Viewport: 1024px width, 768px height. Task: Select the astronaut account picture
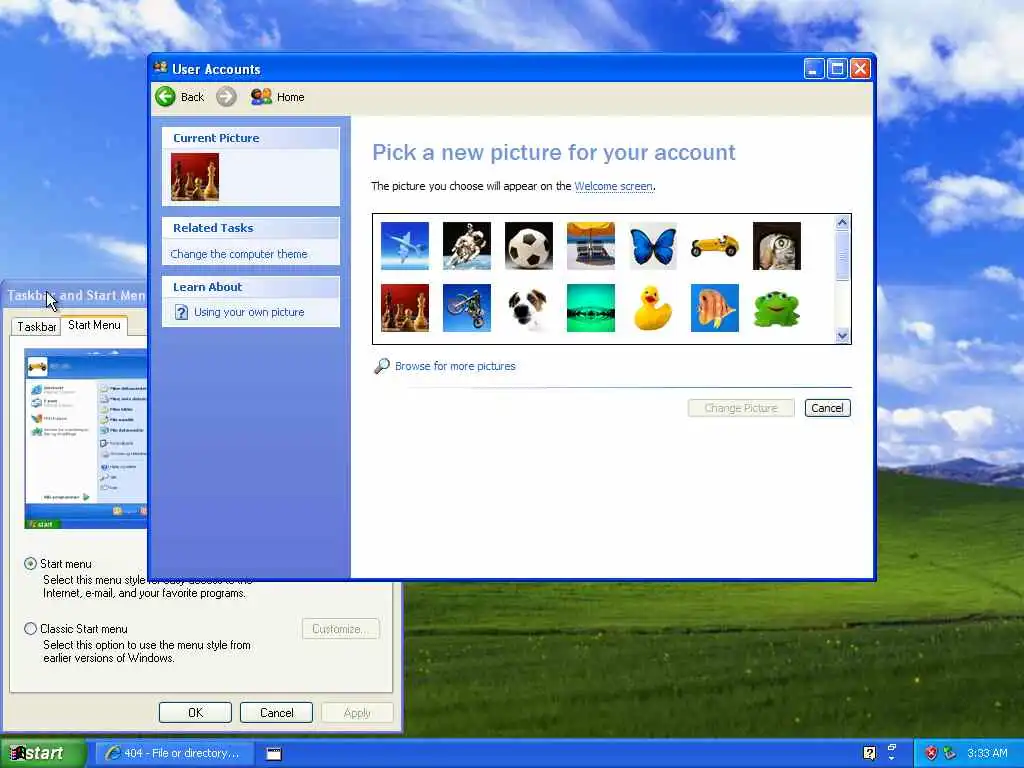[x=467, y=246]
